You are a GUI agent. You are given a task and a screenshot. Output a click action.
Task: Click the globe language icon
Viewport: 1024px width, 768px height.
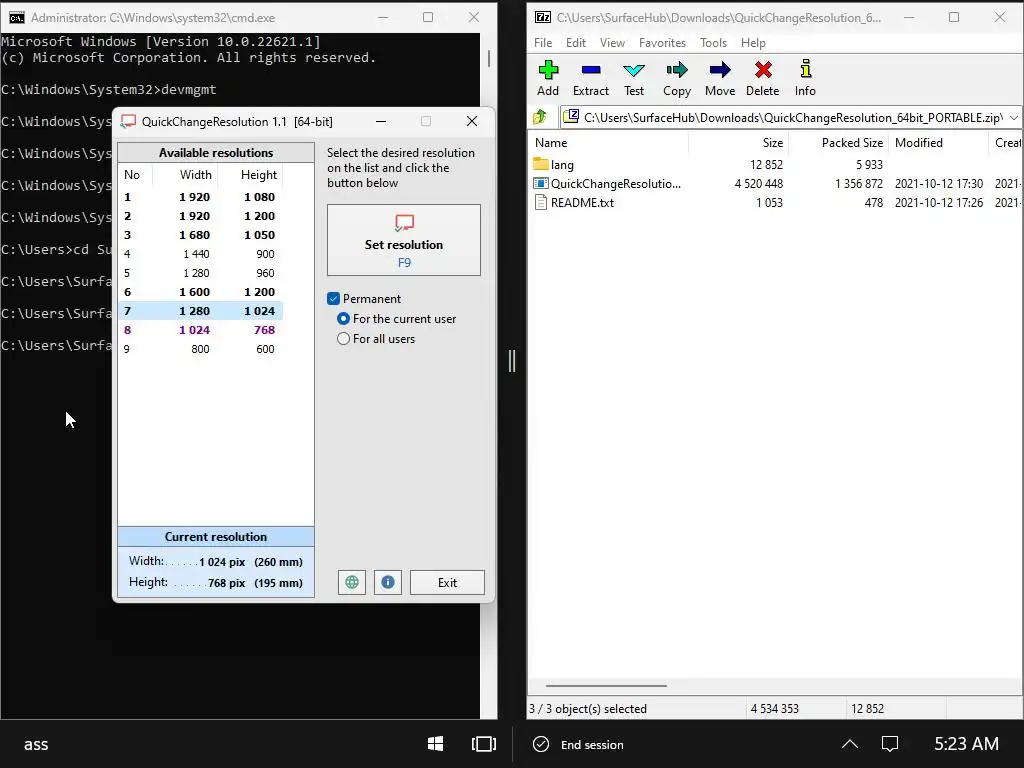[352, 583]
